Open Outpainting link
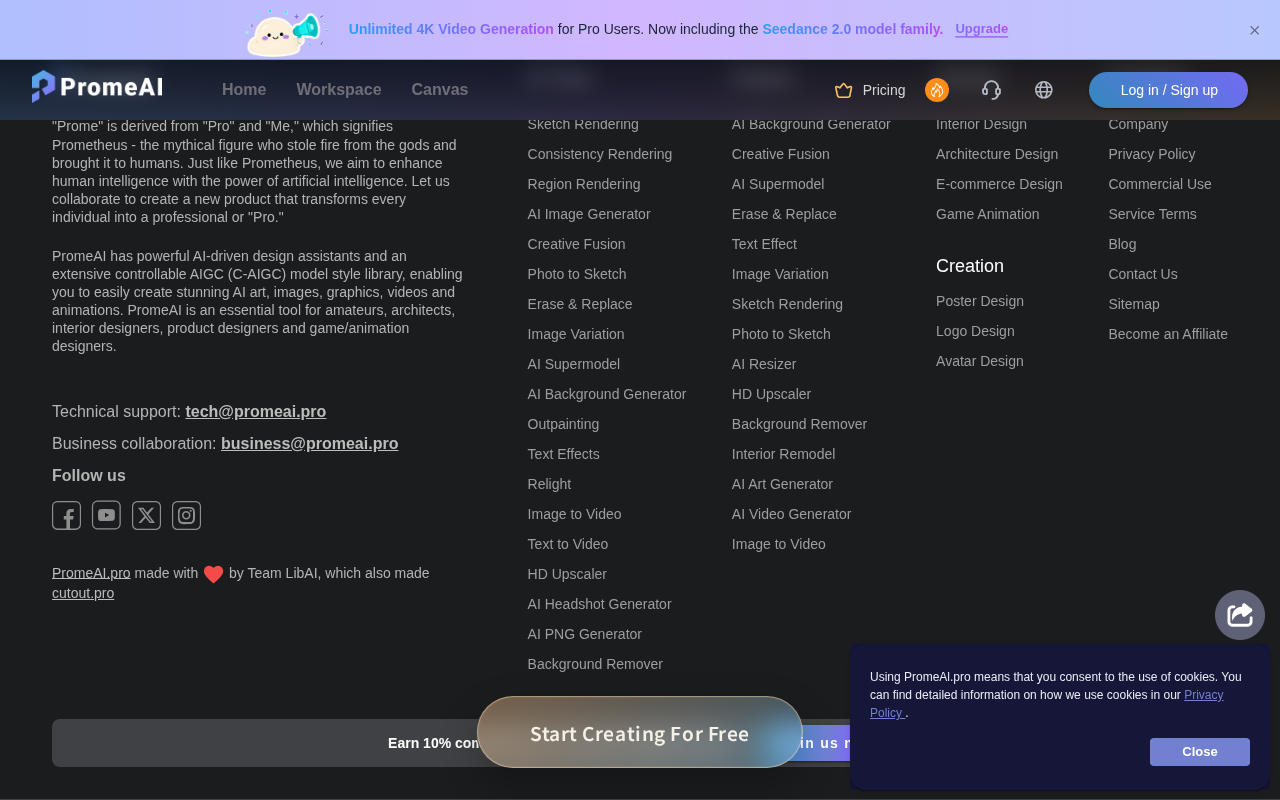The image size is (1280, 800). tap(563, 424)
